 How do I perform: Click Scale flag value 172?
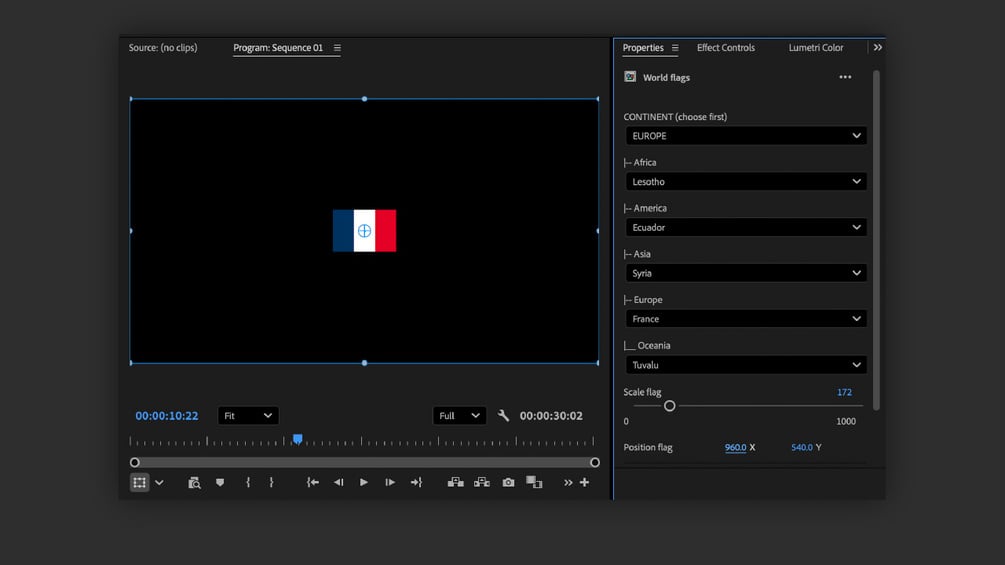coord(844,392)
